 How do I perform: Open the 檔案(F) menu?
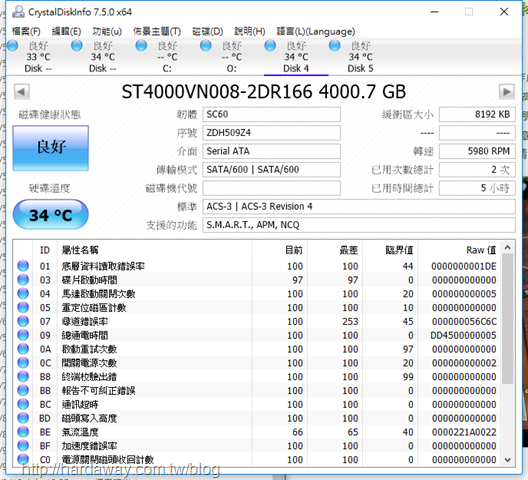pos(26,31)
